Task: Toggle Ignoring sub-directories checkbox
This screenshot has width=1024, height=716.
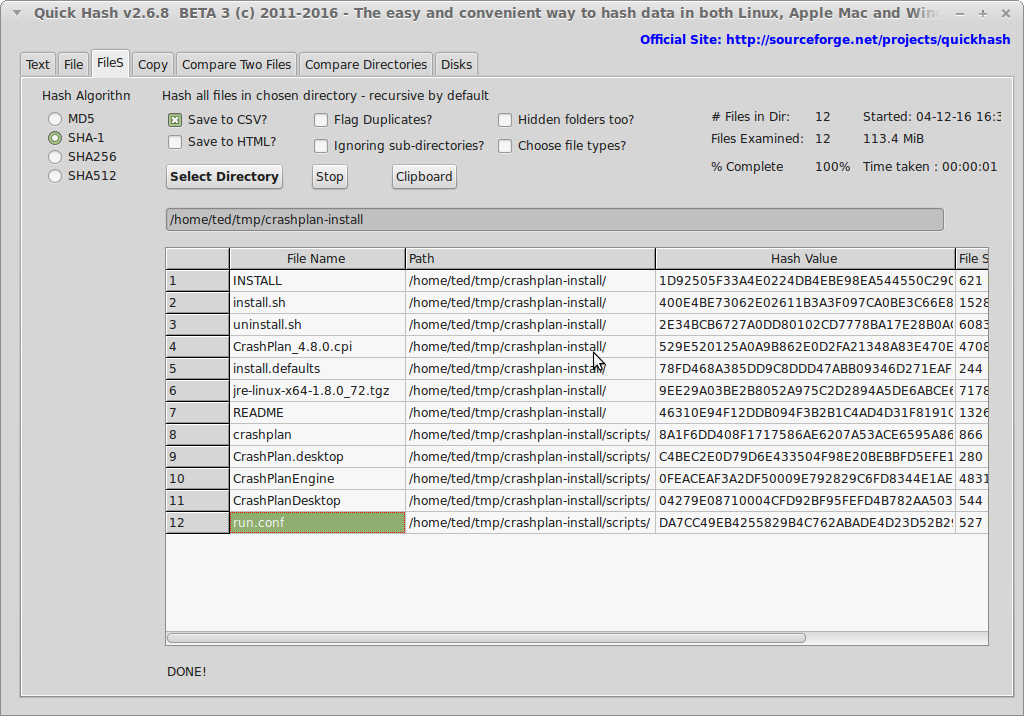Action: click(321, 146)
